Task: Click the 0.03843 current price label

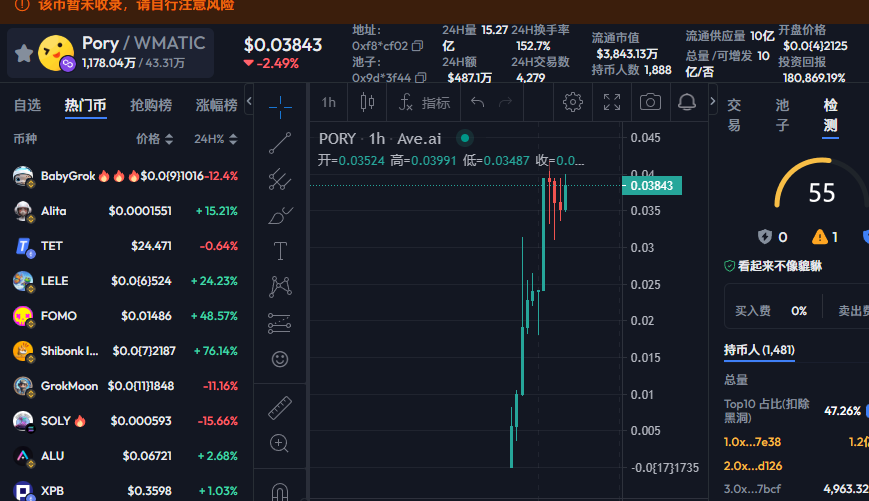Action: tap(652, 186)
